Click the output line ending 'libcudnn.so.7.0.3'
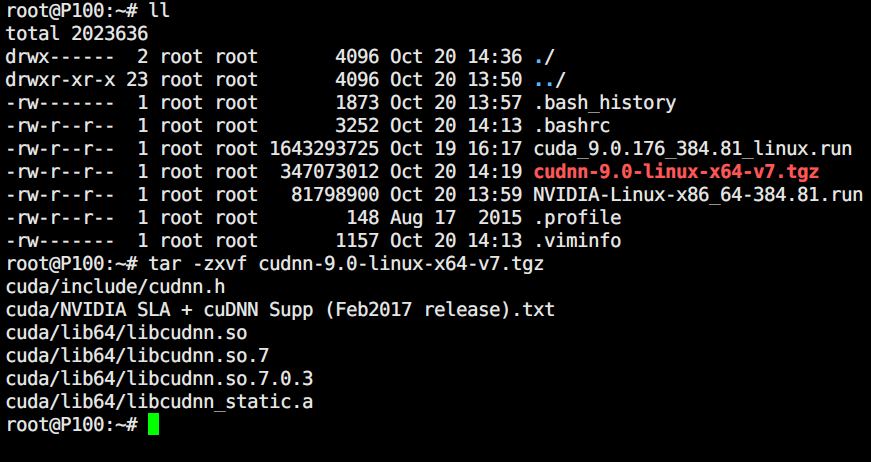 (x=159, y=379)
